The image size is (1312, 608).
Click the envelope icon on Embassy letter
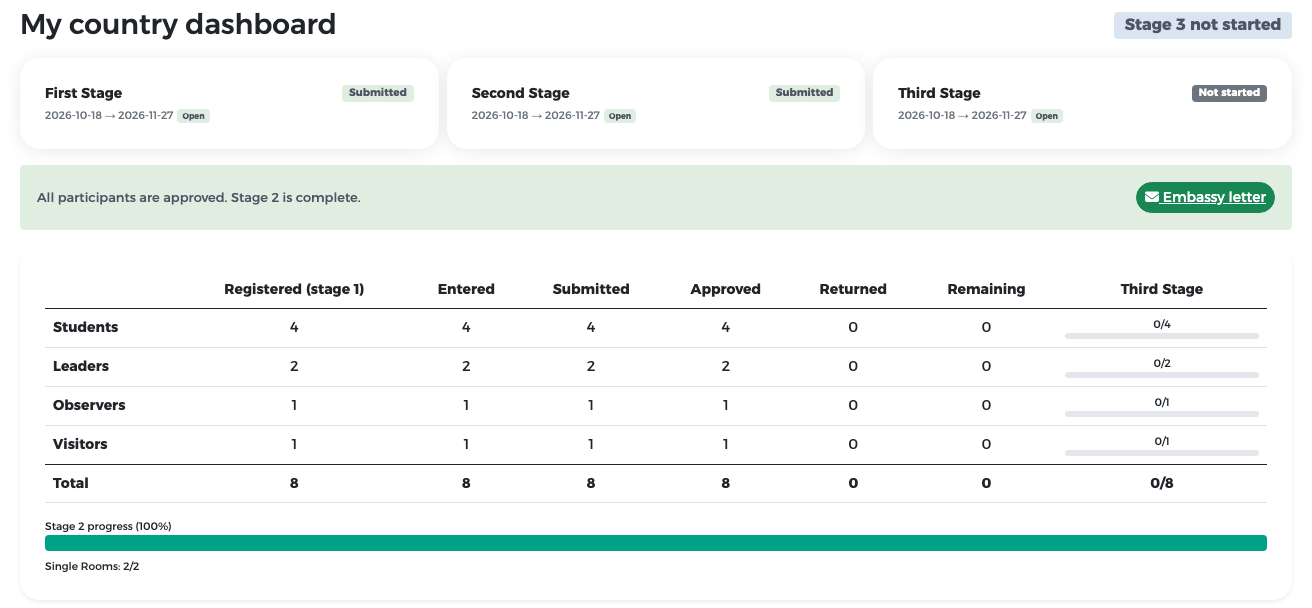(x=1152, y=197)
